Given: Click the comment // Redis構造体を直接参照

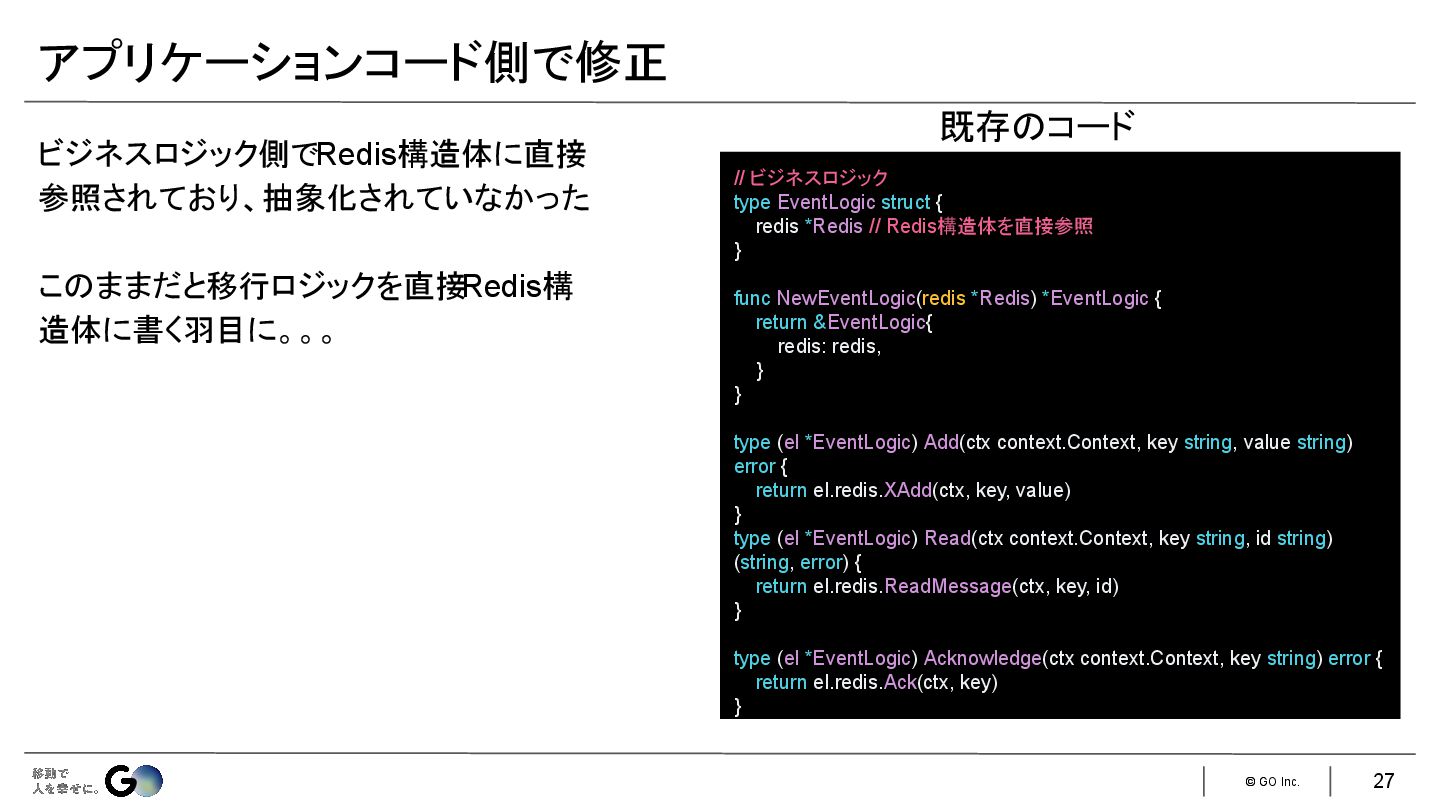Looking at the screenshot, I should click(980, 226).
